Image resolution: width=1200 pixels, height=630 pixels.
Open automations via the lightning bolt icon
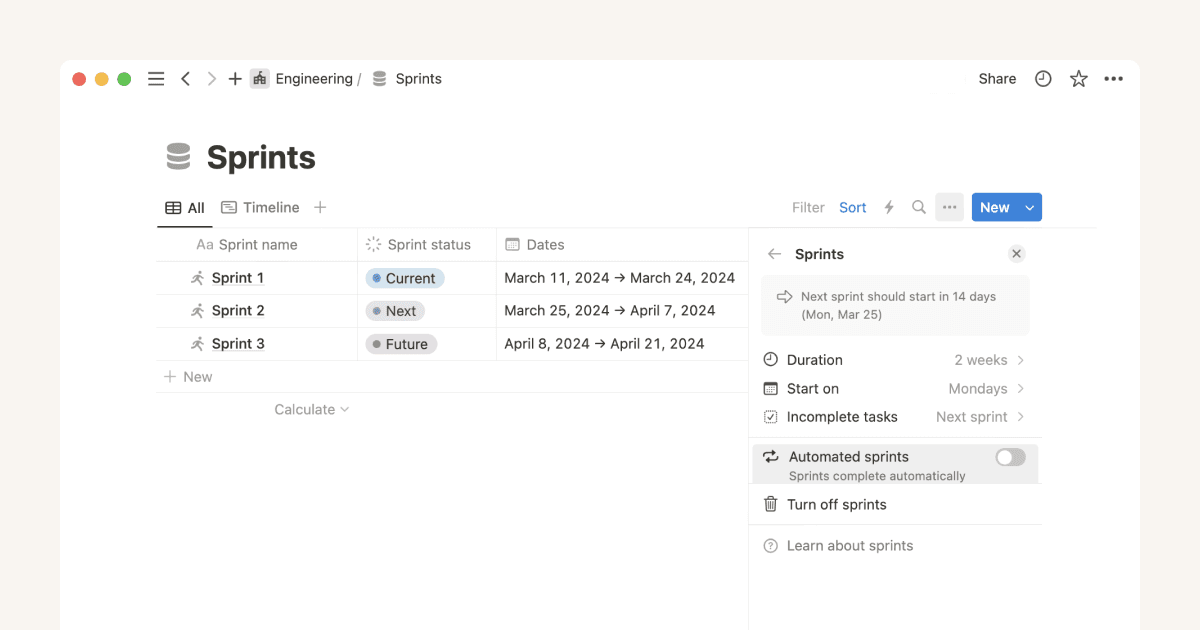click(889, 207)
